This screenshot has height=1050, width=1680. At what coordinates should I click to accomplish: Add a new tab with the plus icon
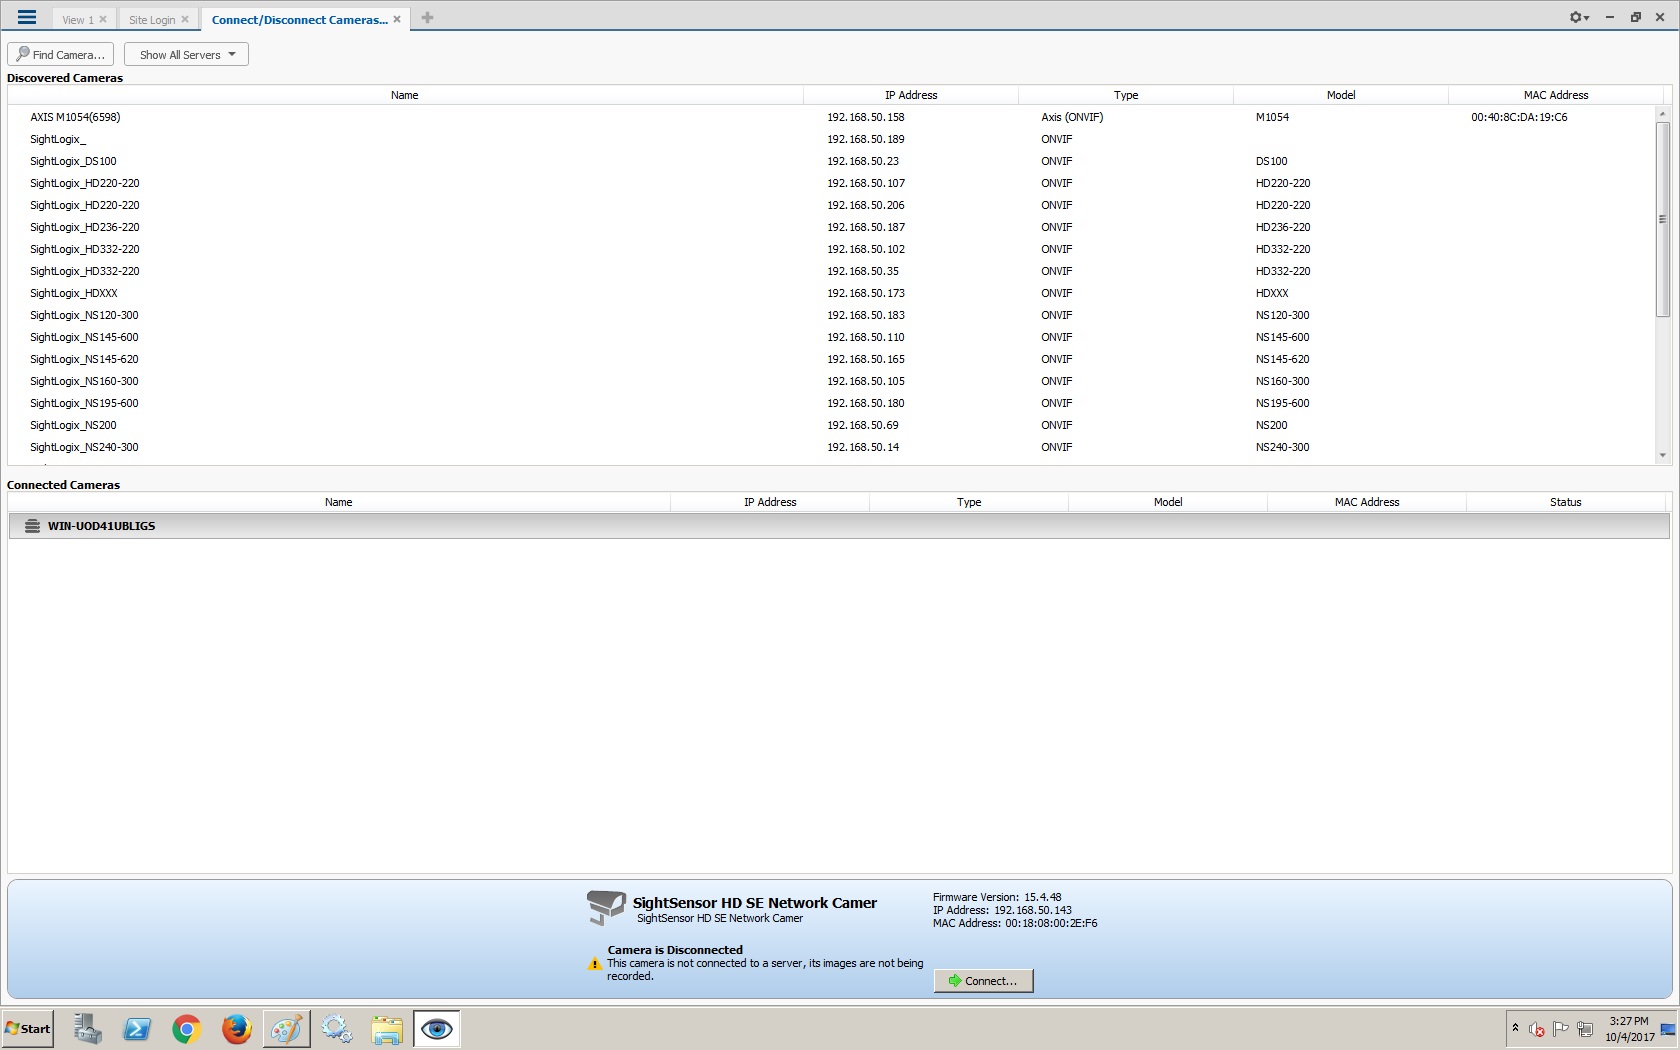pyautogui.click(x=427, y=18)
